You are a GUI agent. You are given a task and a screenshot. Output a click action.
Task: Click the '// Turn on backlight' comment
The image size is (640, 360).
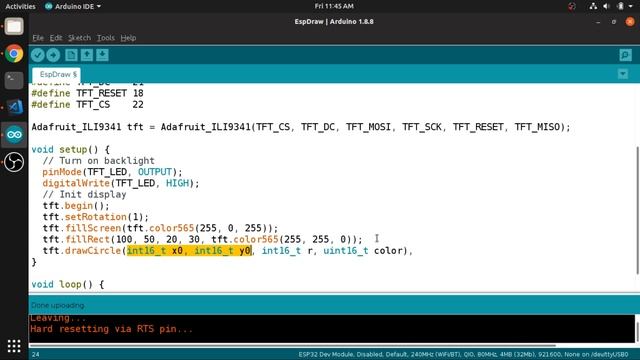[x=98, y=161]
